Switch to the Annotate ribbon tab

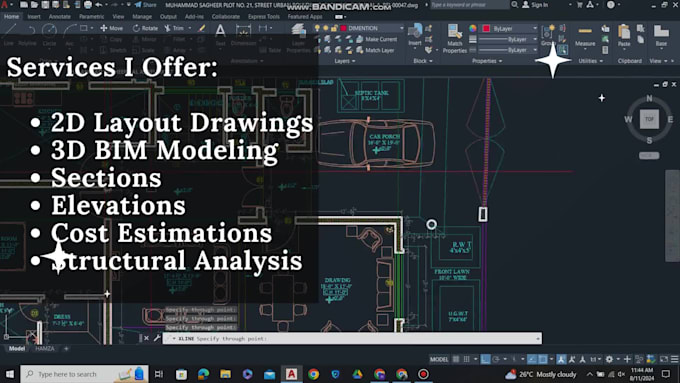(x=59, y=16)
